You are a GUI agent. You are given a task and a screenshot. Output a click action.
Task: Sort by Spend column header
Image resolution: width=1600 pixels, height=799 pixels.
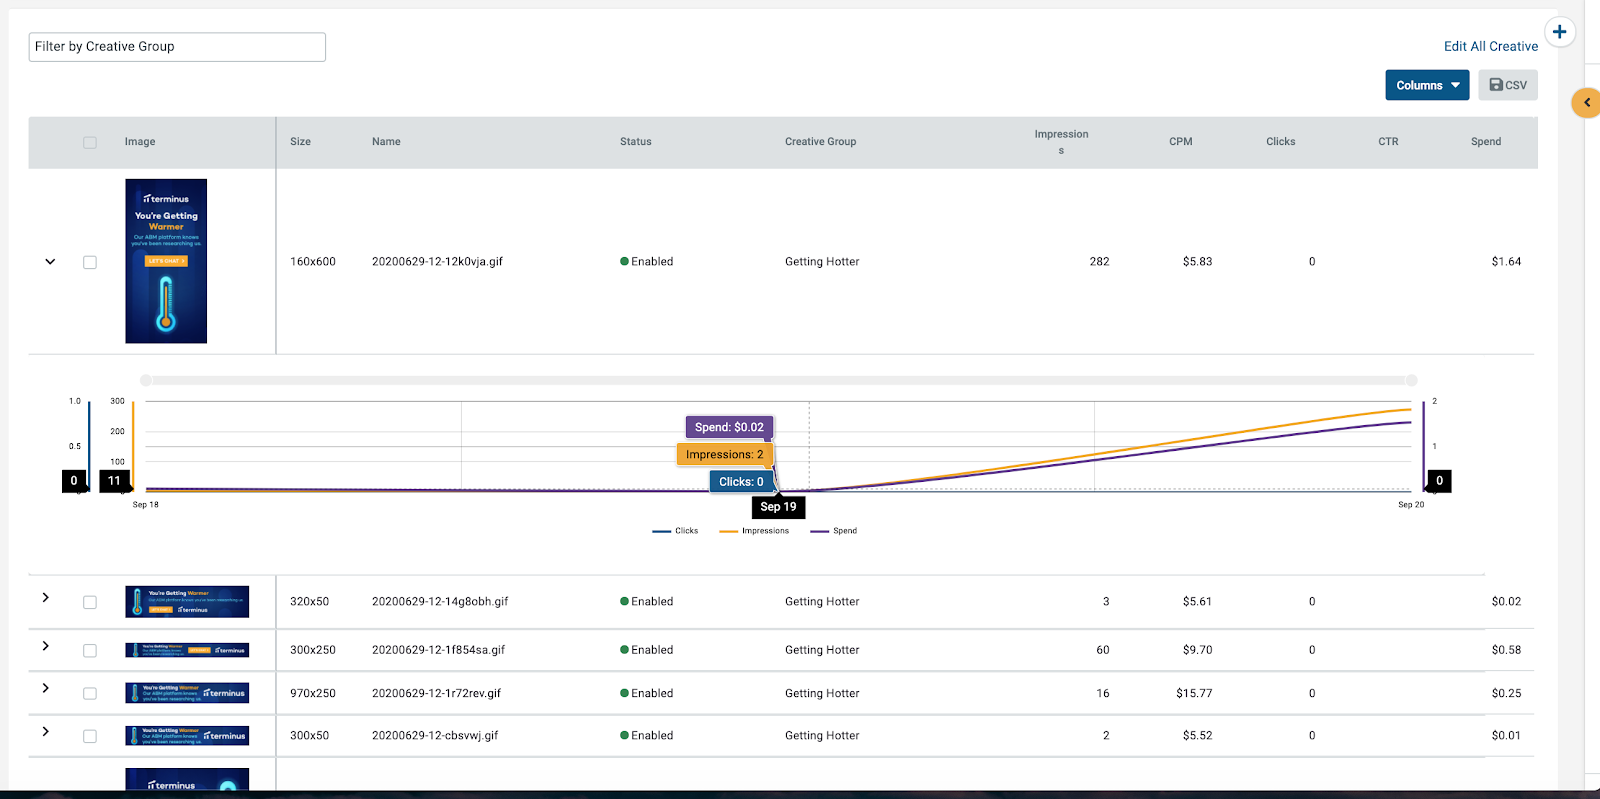point(1485,142)
